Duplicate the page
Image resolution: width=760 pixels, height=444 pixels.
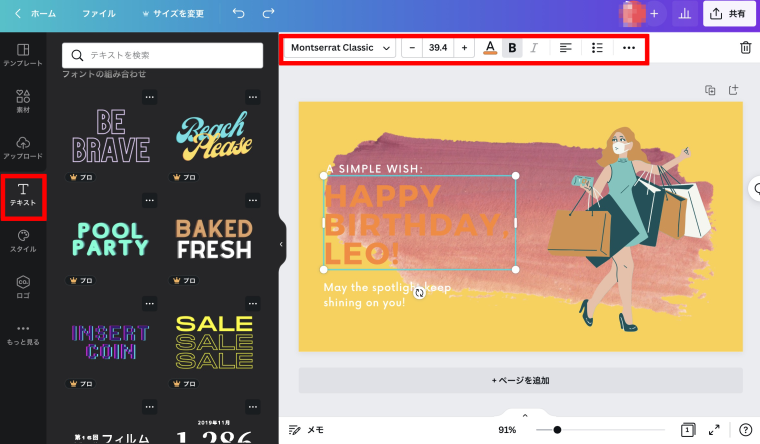pyautogui.click(x=710, y=90)
